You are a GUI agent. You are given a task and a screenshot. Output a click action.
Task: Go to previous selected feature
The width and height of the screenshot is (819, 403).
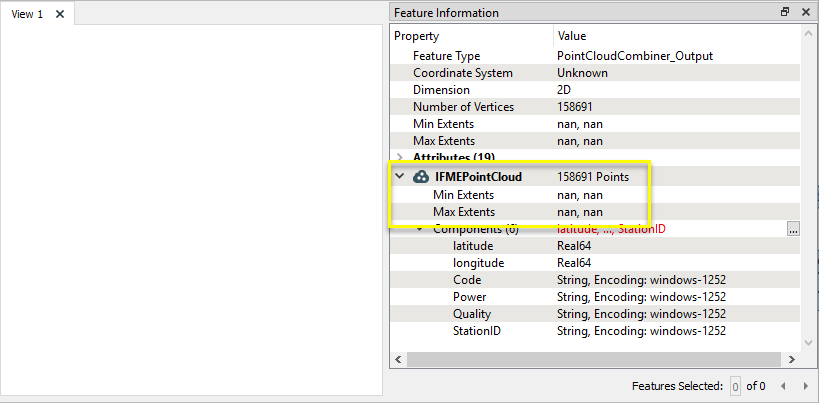point(782,386)
